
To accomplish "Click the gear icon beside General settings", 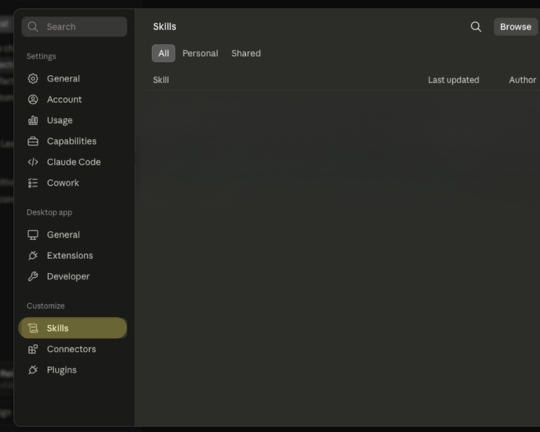I will pos(33,79).
